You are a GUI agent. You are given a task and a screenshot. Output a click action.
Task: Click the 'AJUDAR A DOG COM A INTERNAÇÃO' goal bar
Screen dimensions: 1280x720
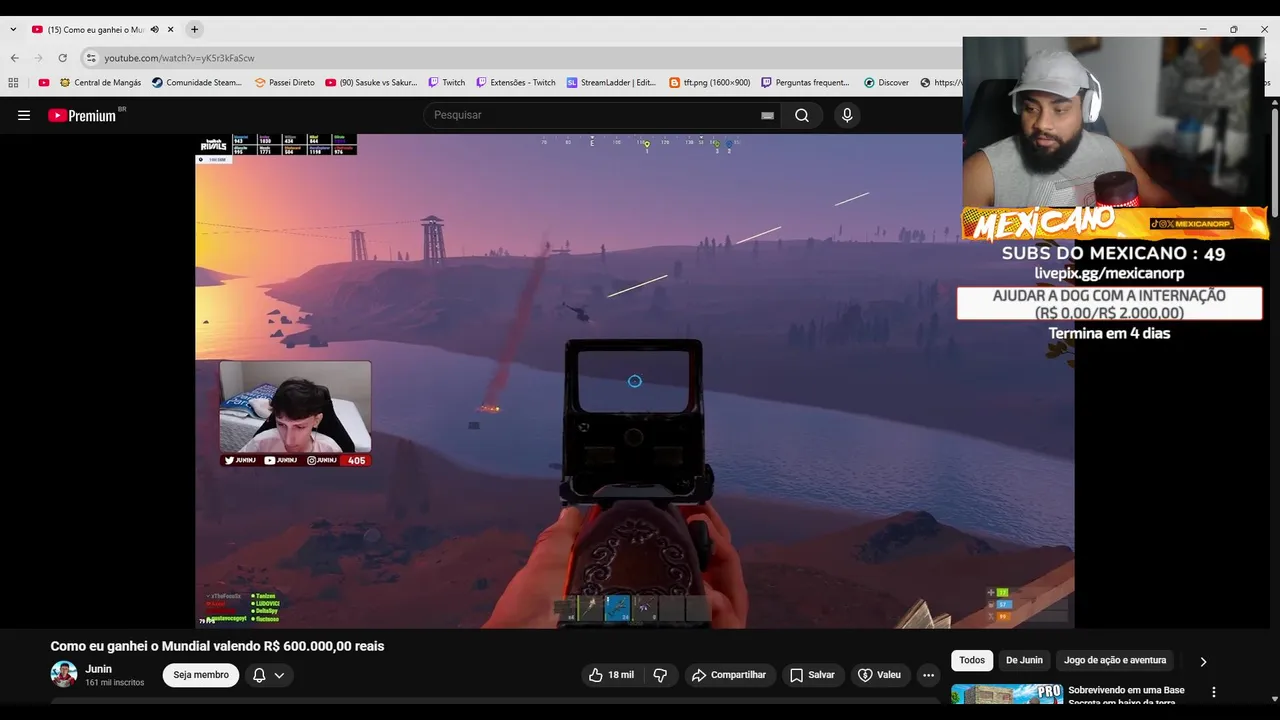pyautogui.click(x=1109, y=304)
